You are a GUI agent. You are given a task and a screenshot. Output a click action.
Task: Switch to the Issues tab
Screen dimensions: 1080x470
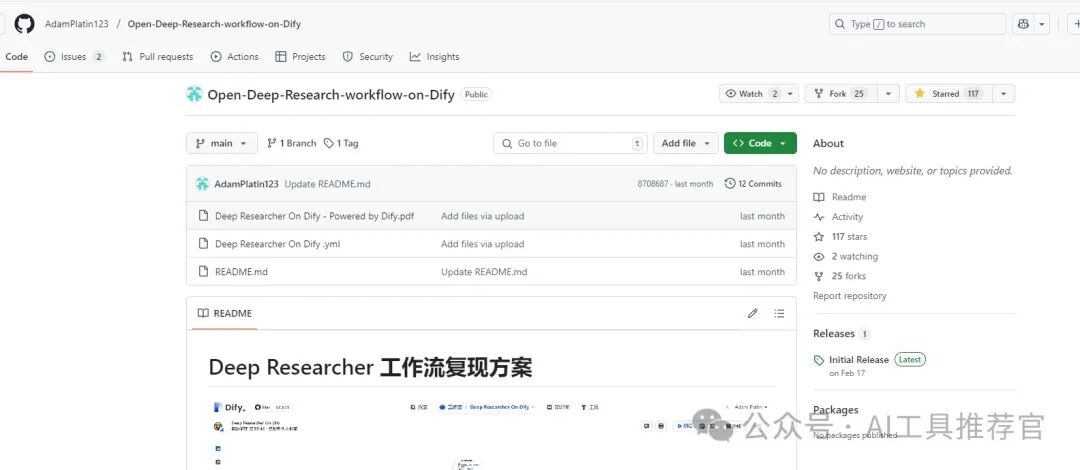tap(74, 57)
